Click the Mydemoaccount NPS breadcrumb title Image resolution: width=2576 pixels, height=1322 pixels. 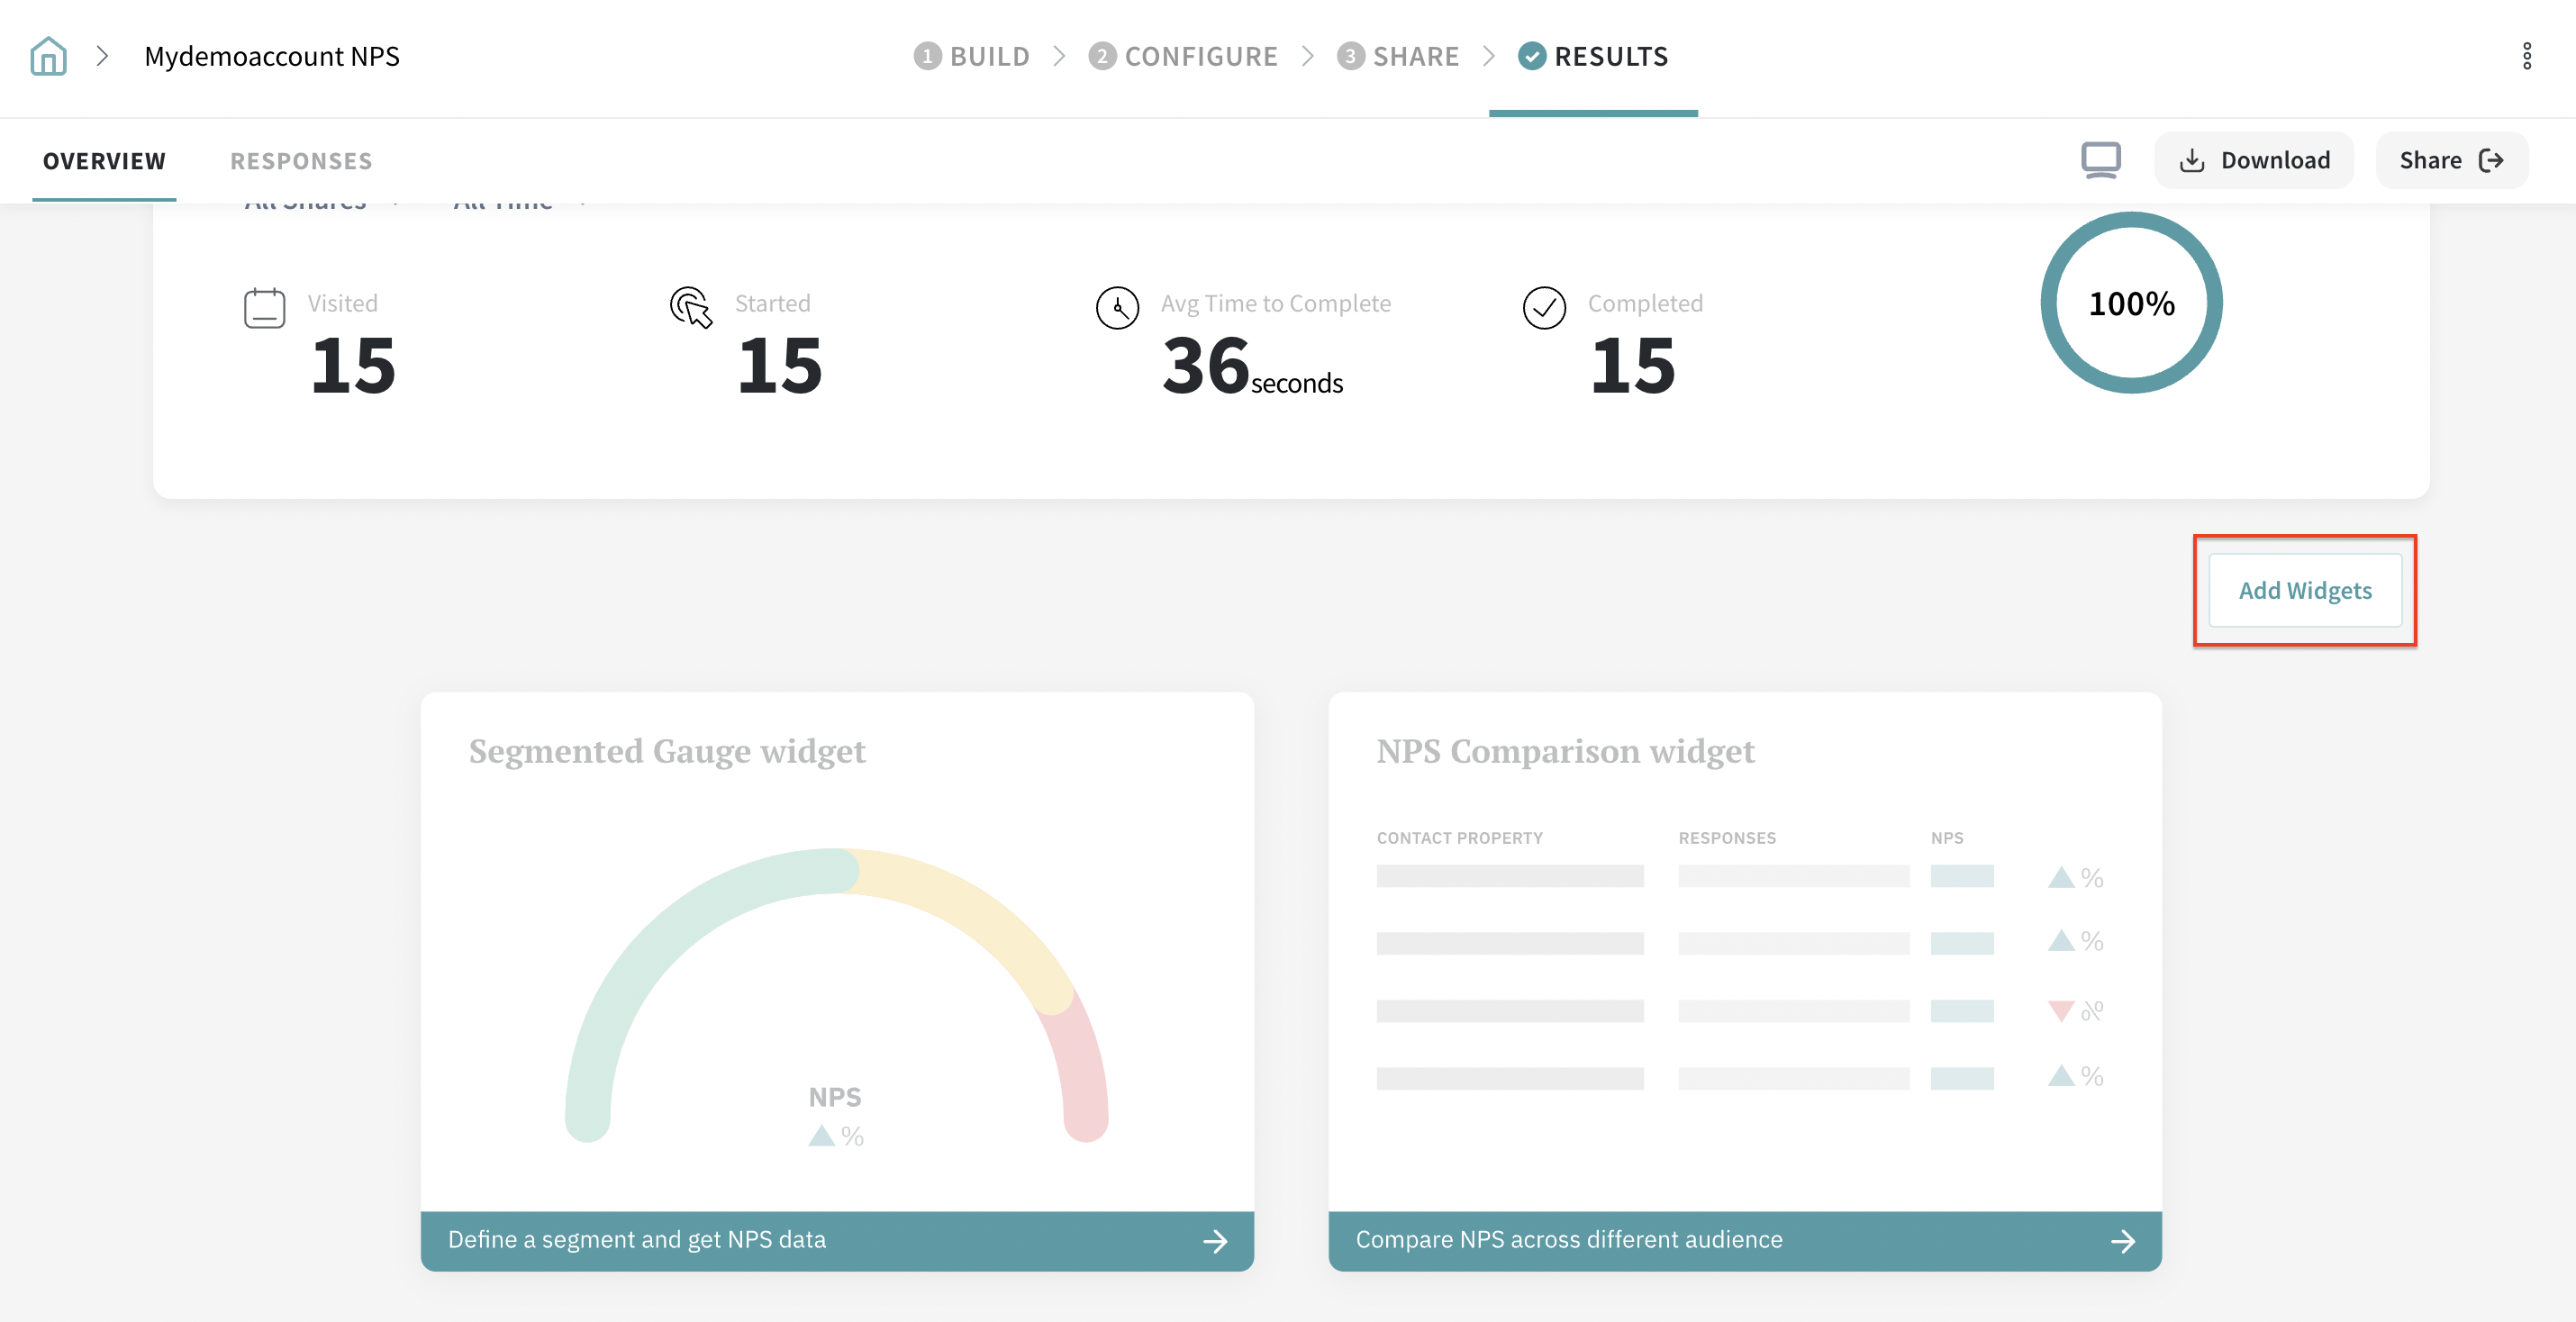272,56
